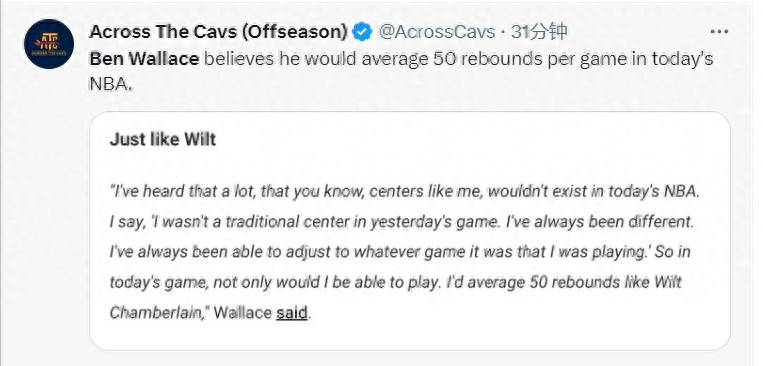The width and height of the screenshot is (763, 366).
Task: Click "Wilt" at the end of fourth quote line
Action: tap(668, 283)
